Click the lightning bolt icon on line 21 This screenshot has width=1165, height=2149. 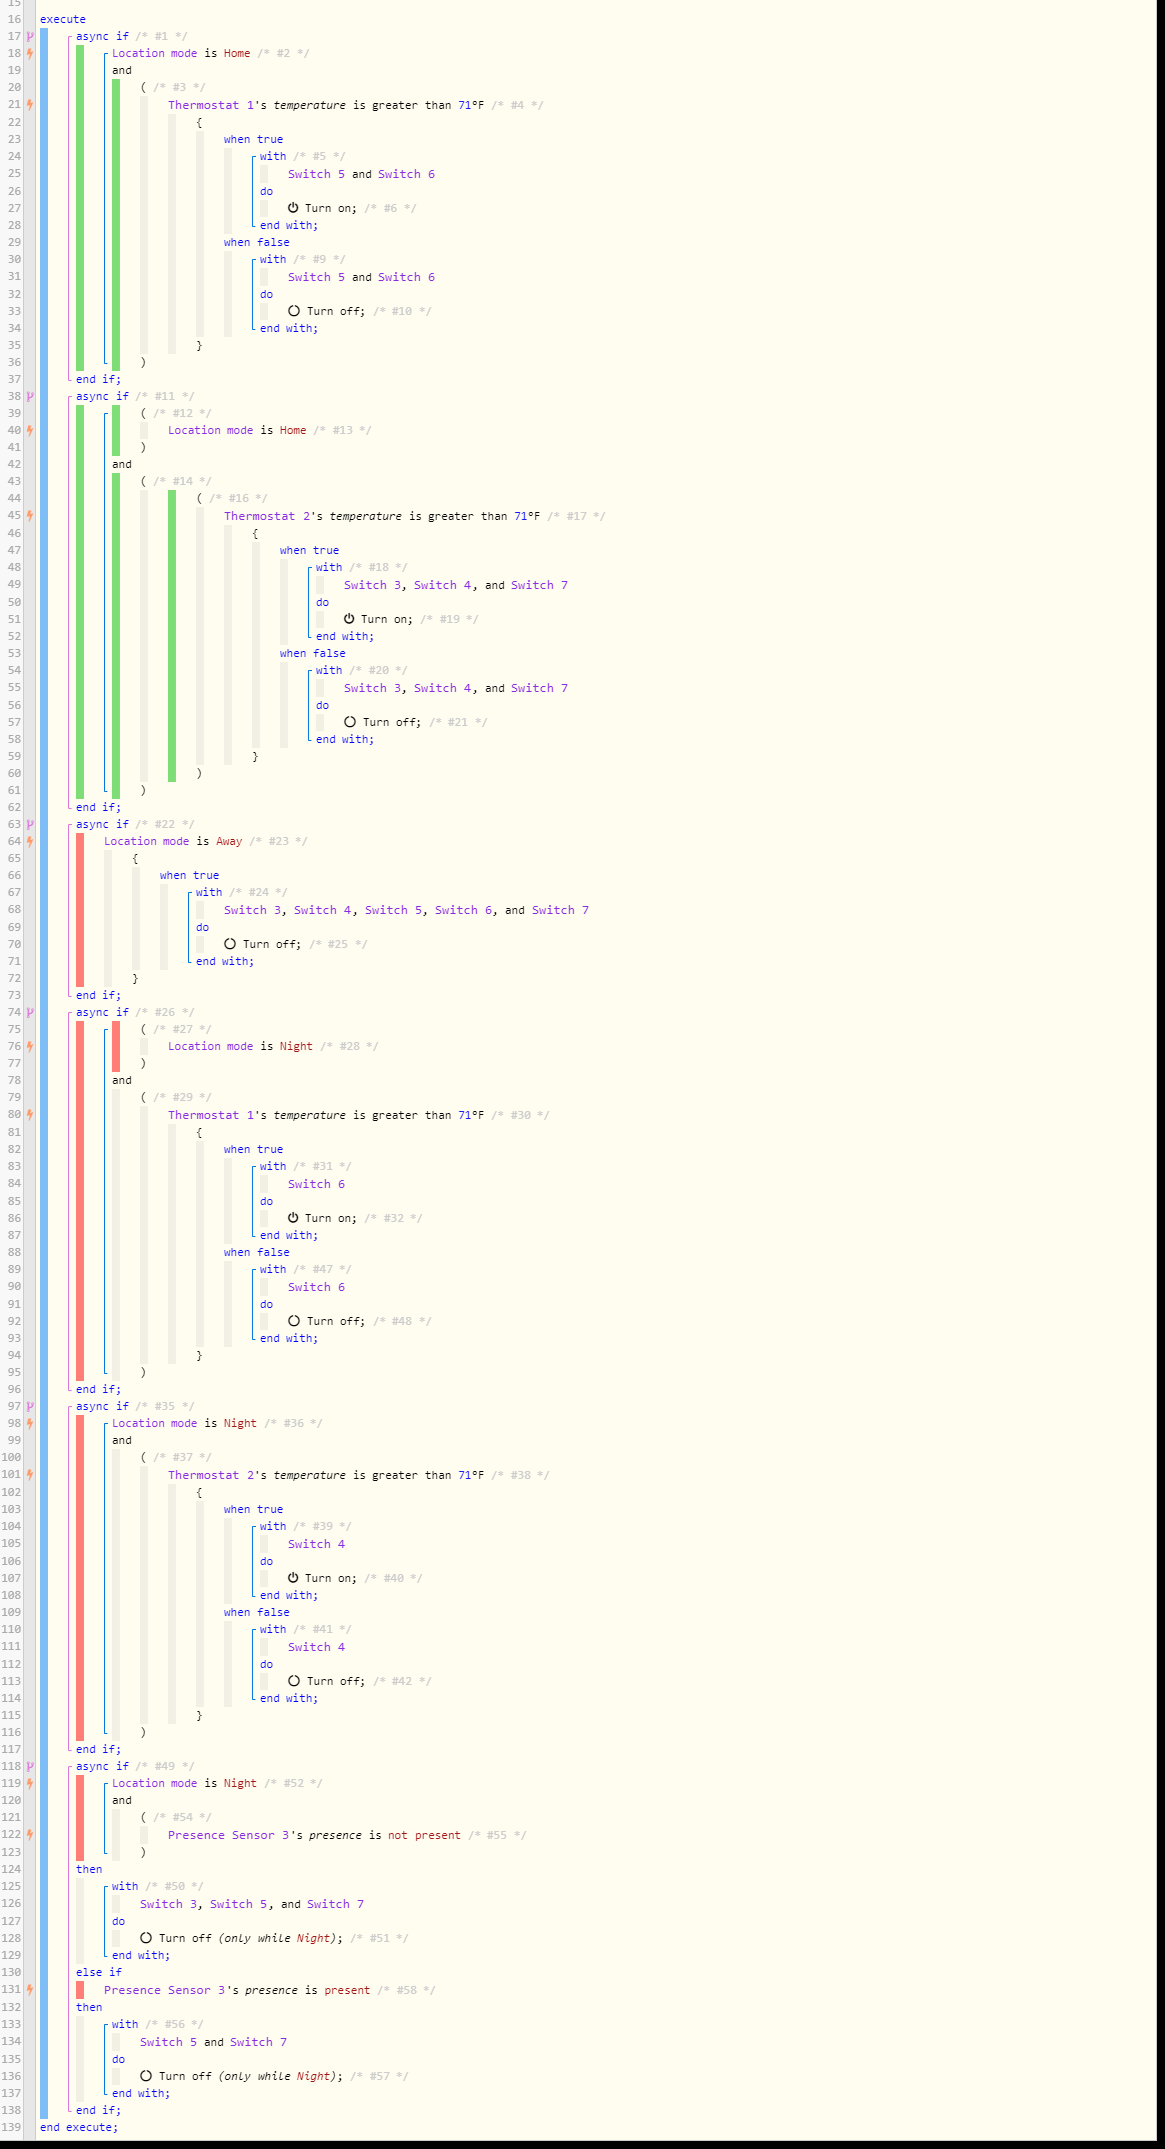click(x=30, y=105)
